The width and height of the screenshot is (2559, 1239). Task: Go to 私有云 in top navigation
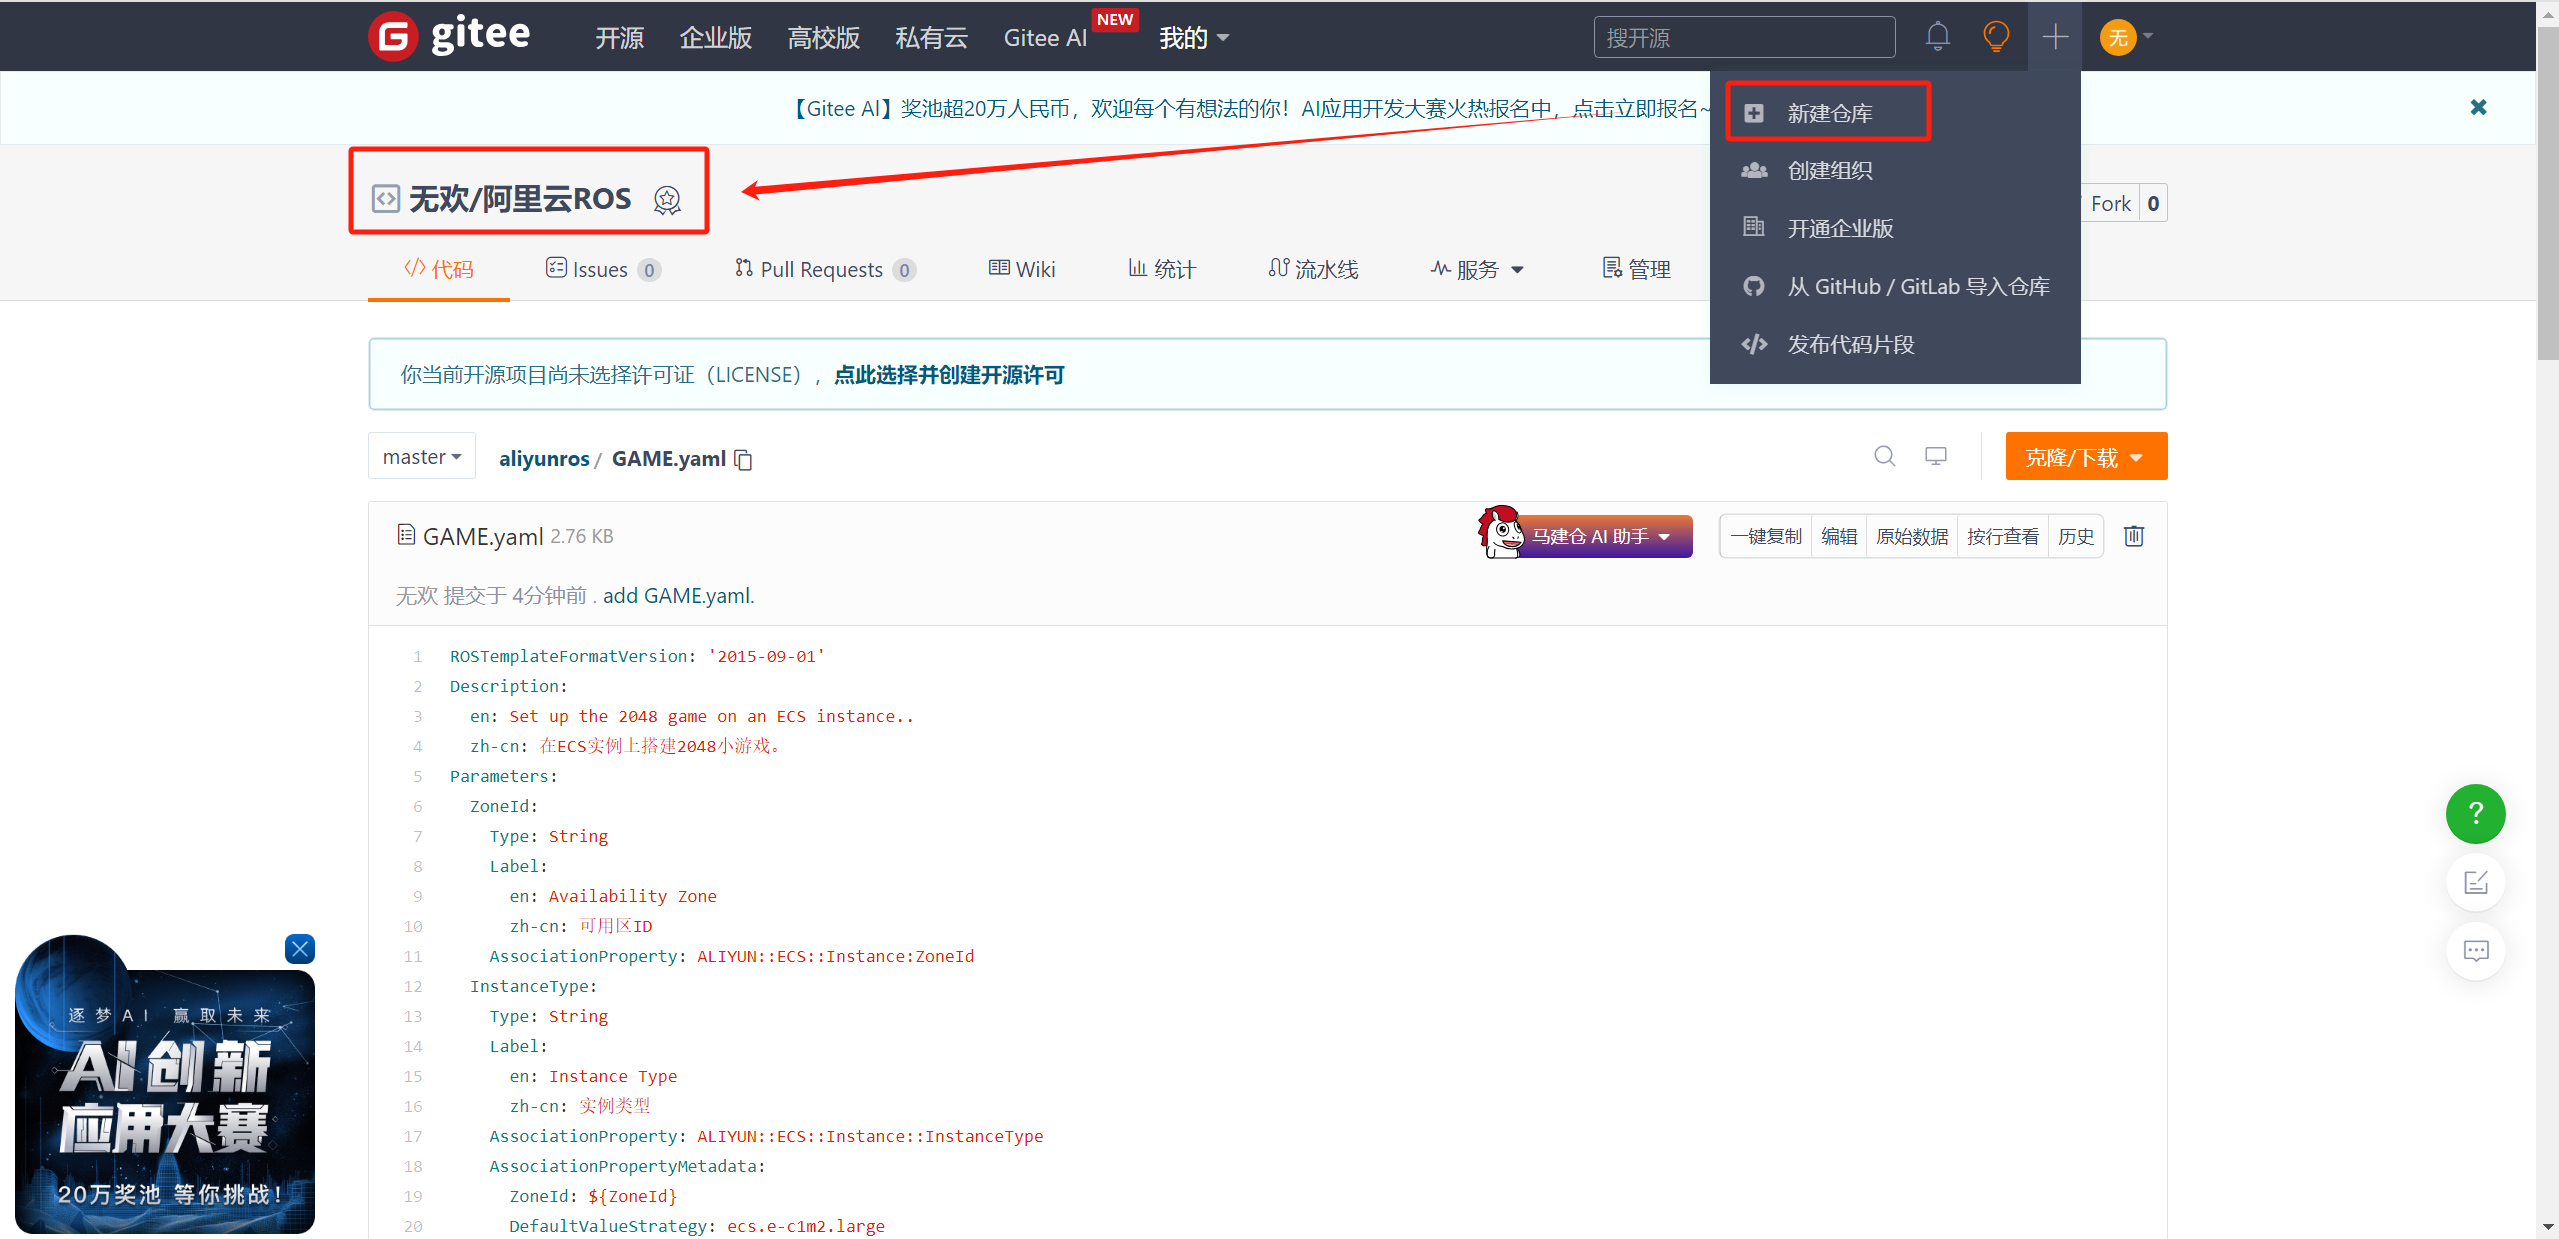click(932, 38)
